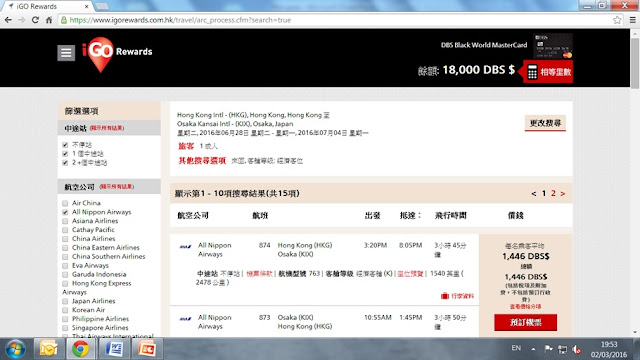
Task: Click the red book ticket button
Action: (525, 322)
